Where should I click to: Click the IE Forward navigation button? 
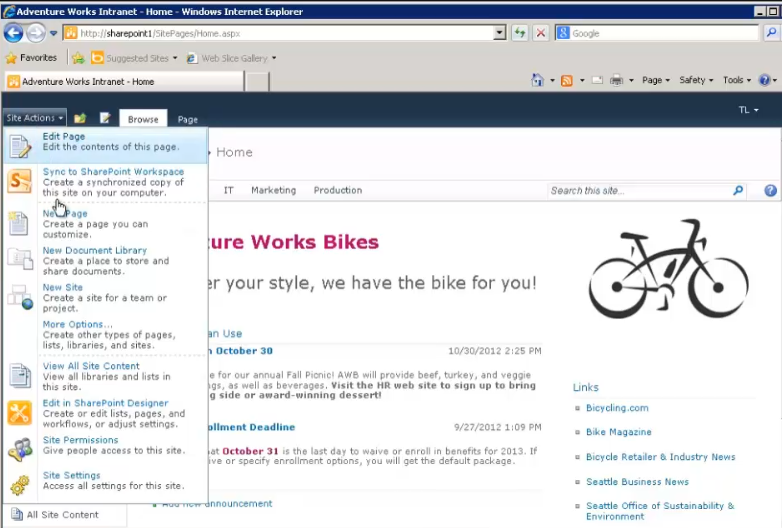(x=35, y=33)
